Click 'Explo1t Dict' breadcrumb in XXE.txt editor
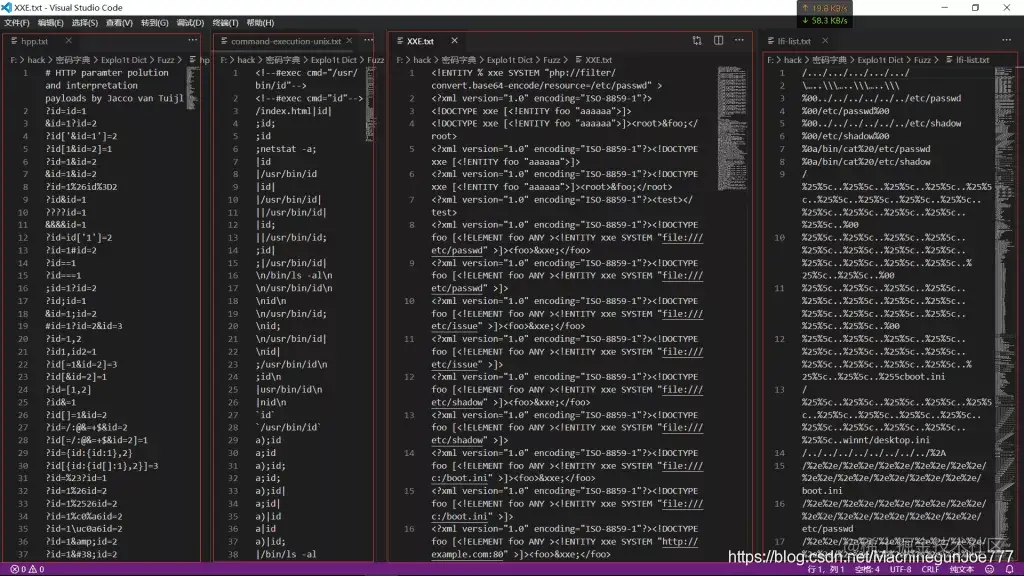Image resolution: width=1024 pixels, height=576 pixels. [509, 60]
